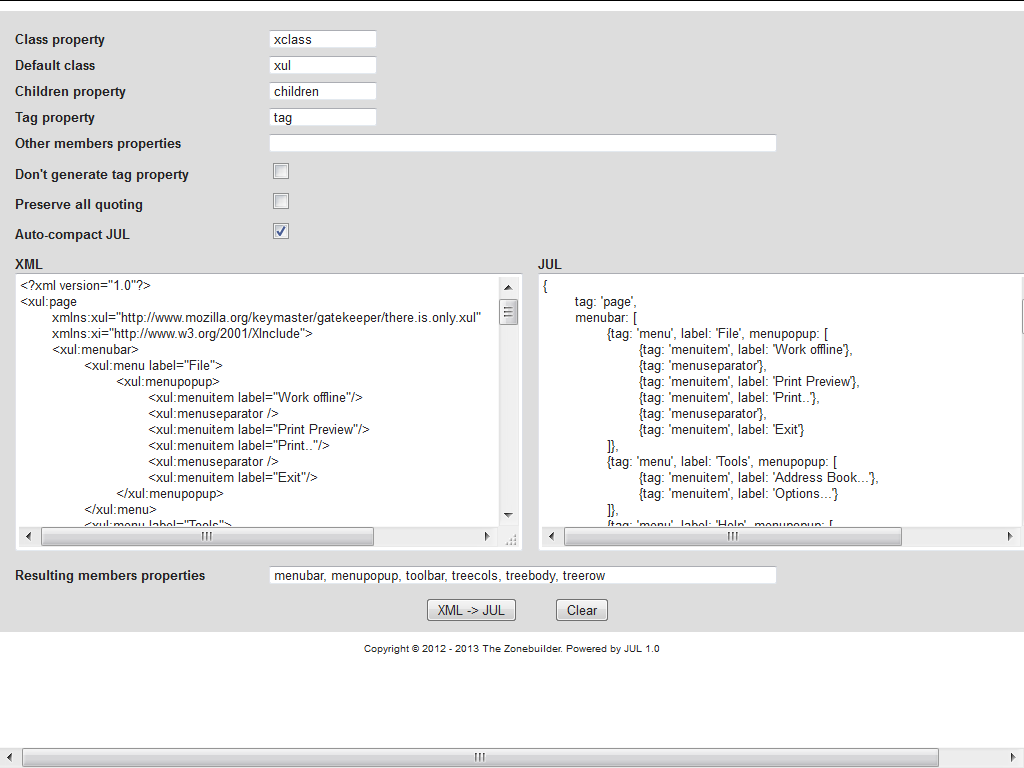Click the XML -> JUL conversion button

point(471,610)
